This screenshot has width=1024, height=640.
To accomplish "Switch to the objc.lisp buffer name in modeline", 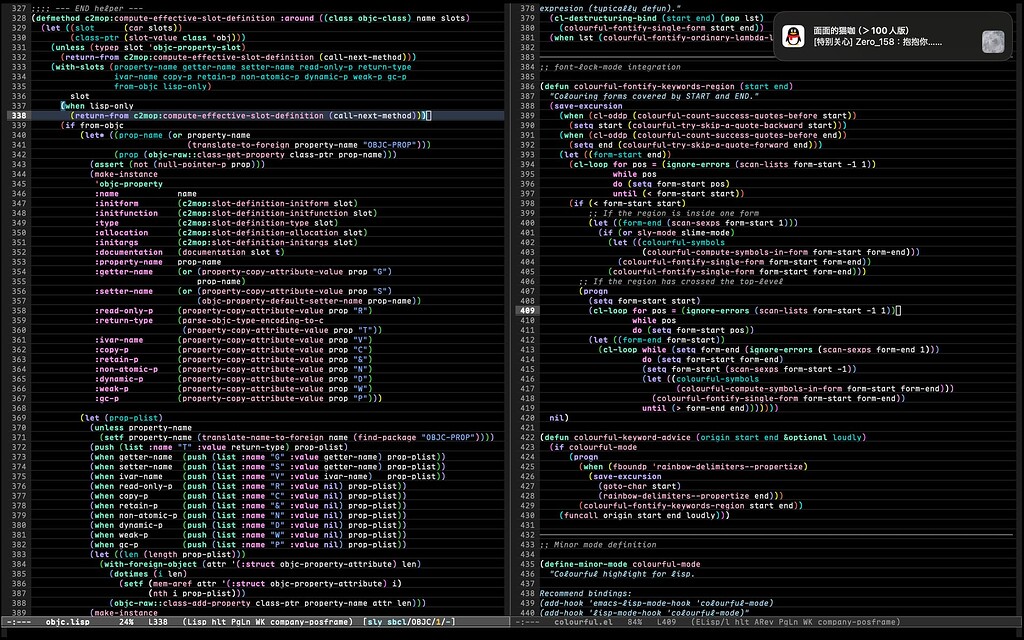I will pos(66,621).
